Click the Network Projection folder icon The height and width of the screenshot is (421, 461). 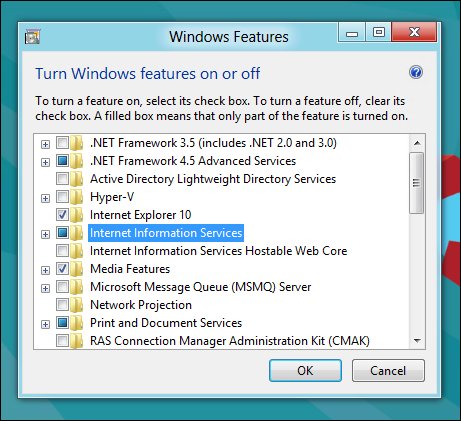77,305
